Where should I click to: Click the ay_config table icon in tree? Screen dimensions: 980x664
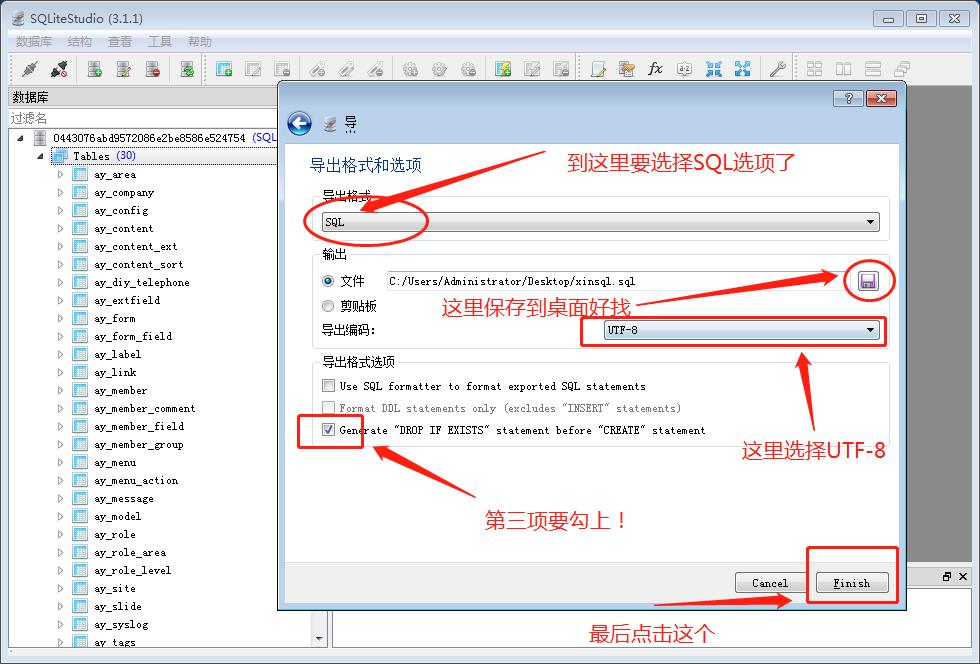[80, 210]
